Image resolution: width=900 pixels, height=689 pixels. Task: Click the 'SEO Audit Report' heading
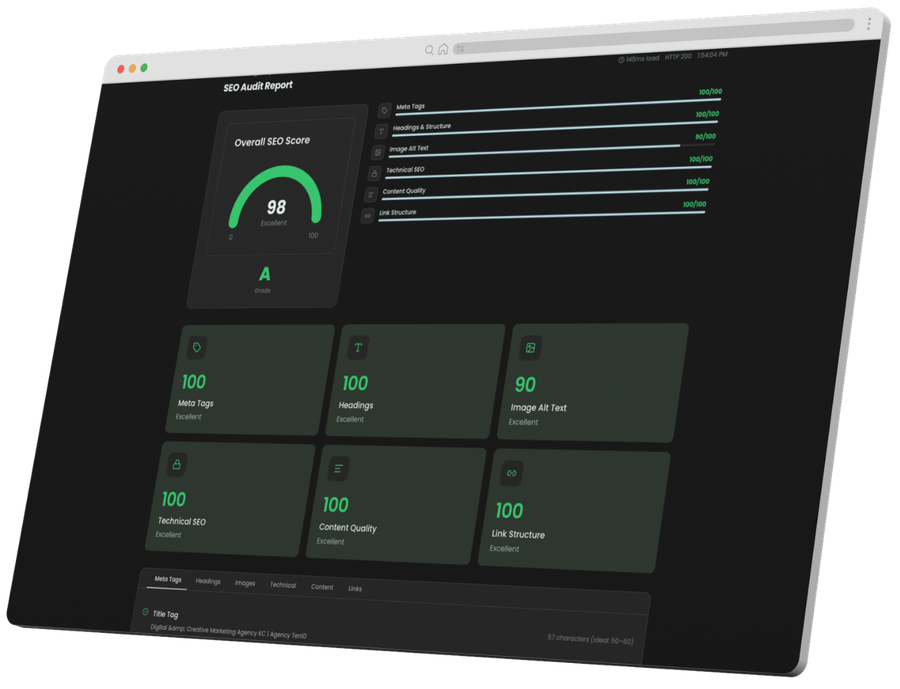258,87
